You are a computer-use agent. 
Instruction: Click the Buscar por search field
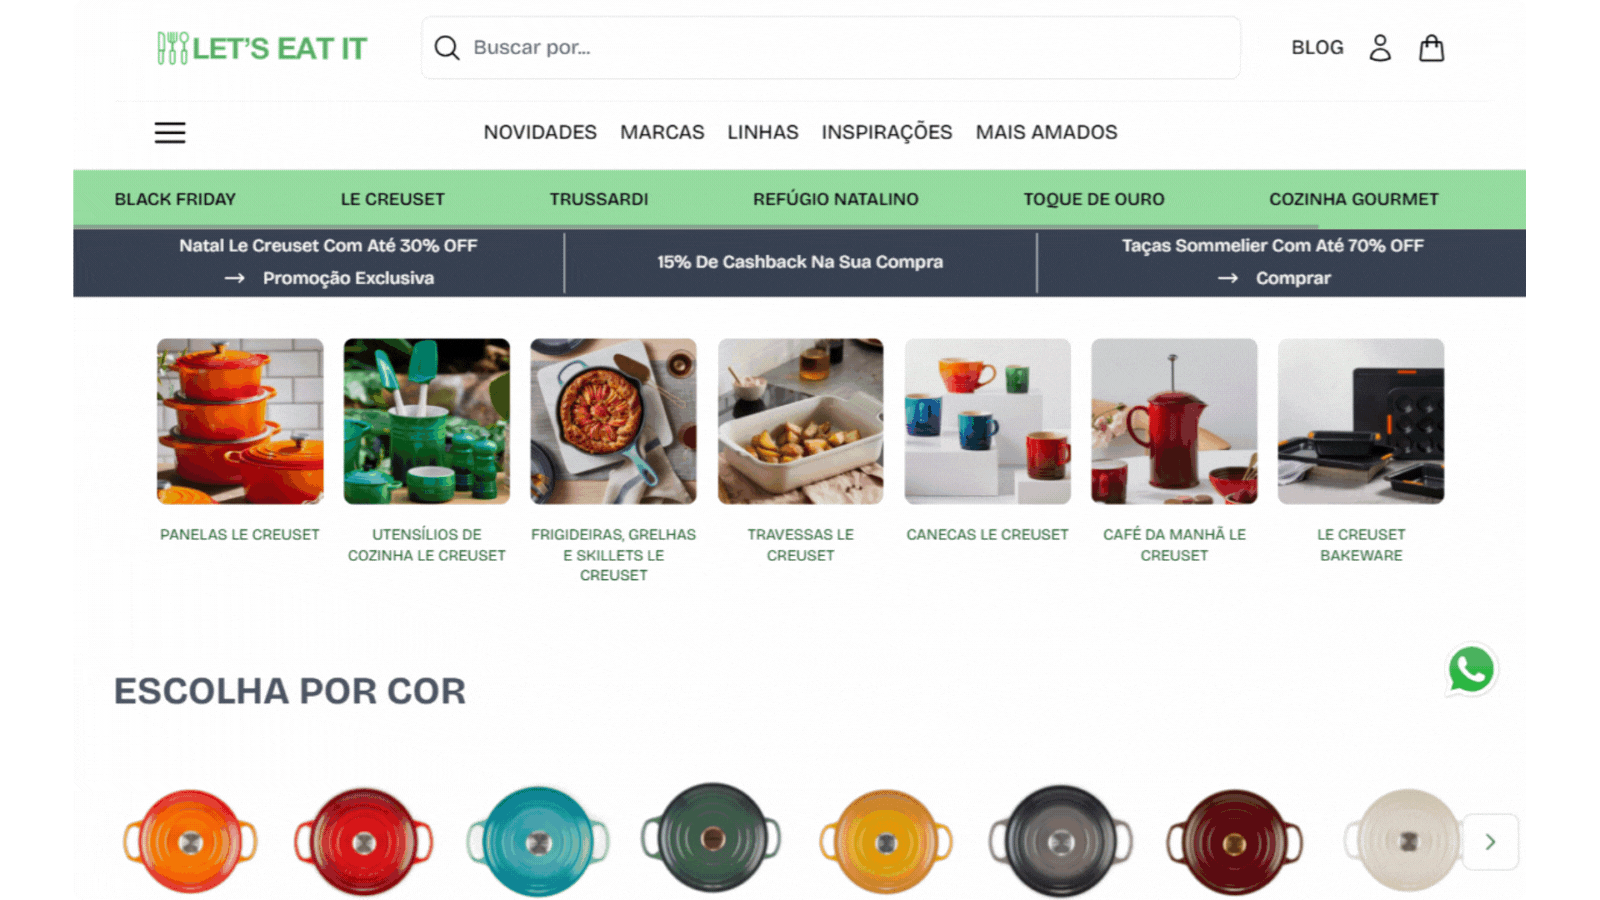[831, 48]
